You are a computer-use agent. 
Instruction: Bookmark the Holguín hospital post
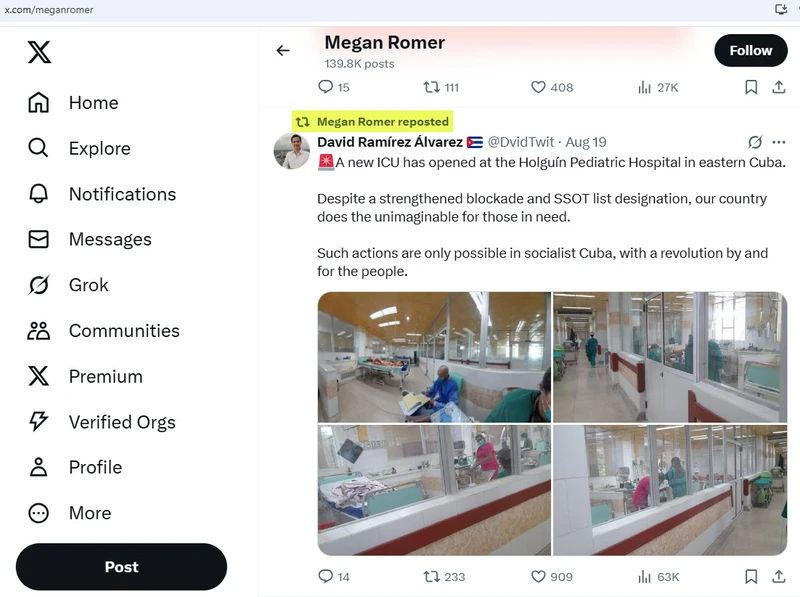tap(750, 576)
